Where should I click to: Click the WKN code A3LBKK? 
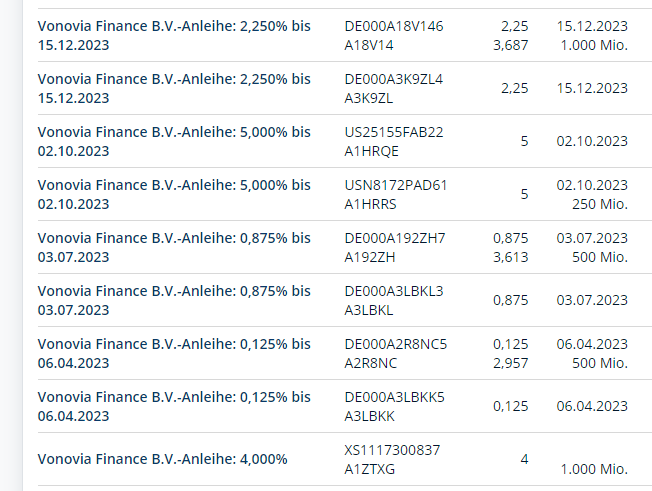click(x=371, y=415)
